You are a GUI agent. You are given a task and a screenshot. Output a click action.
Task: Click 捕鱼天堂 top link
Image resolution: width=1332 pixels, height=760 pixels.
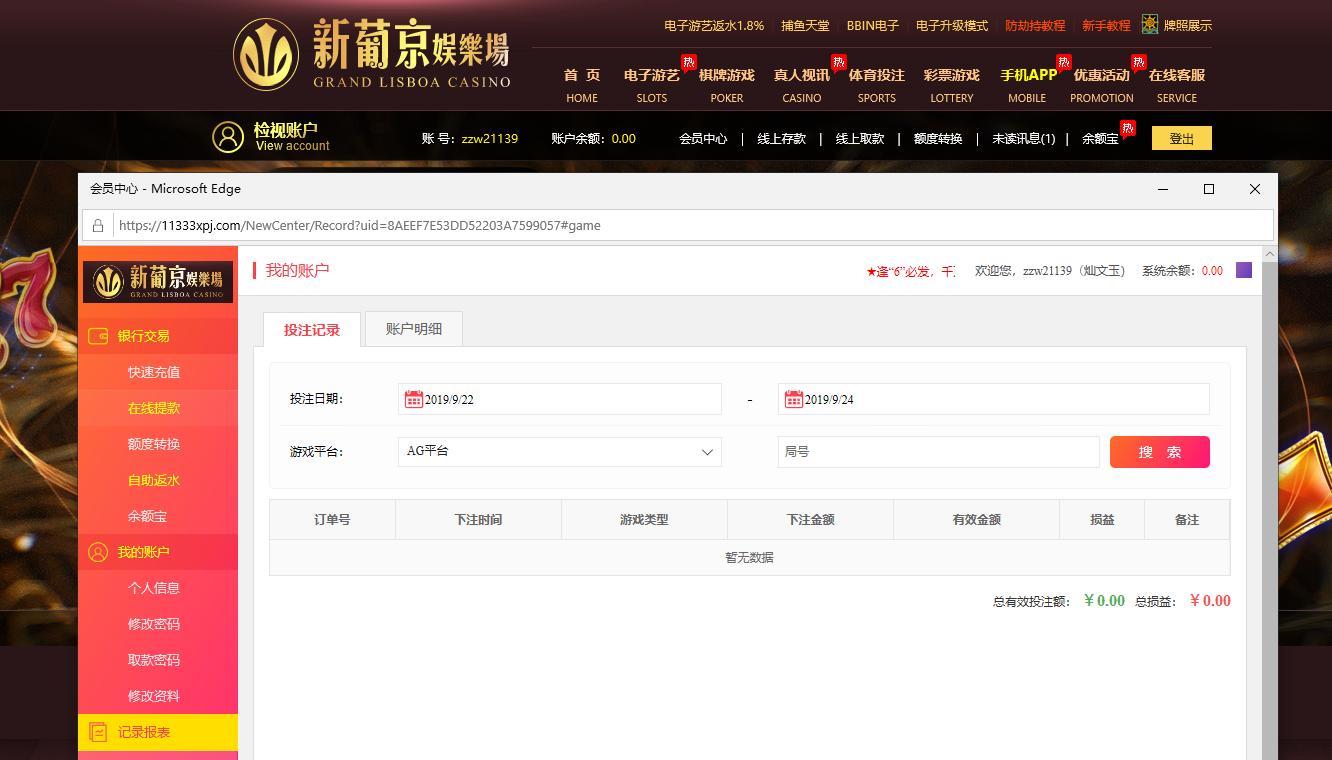pyautogui.click(x=805, y=26)
